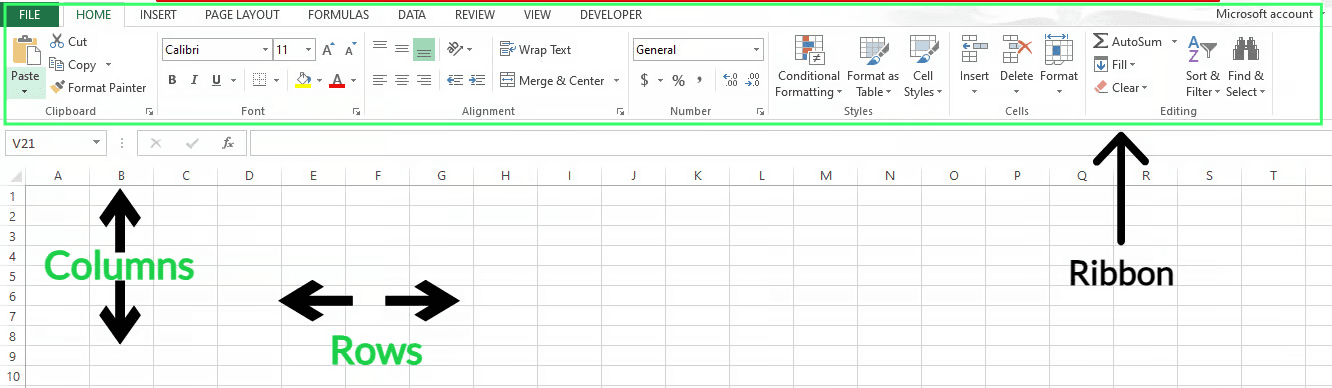Image resolution: width=1332 pixels, height=388 pixels.
Task: Open the General number format dropdown
Action: [756, 50]
